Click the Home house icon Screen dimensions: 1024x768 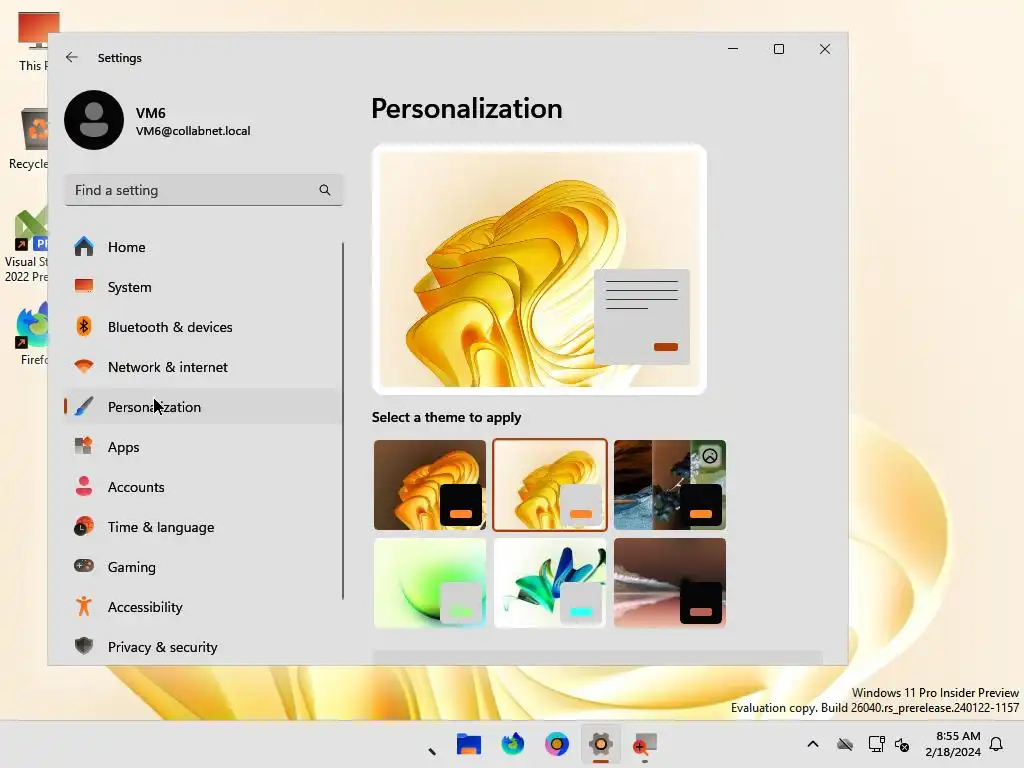[x=84, y=246]
